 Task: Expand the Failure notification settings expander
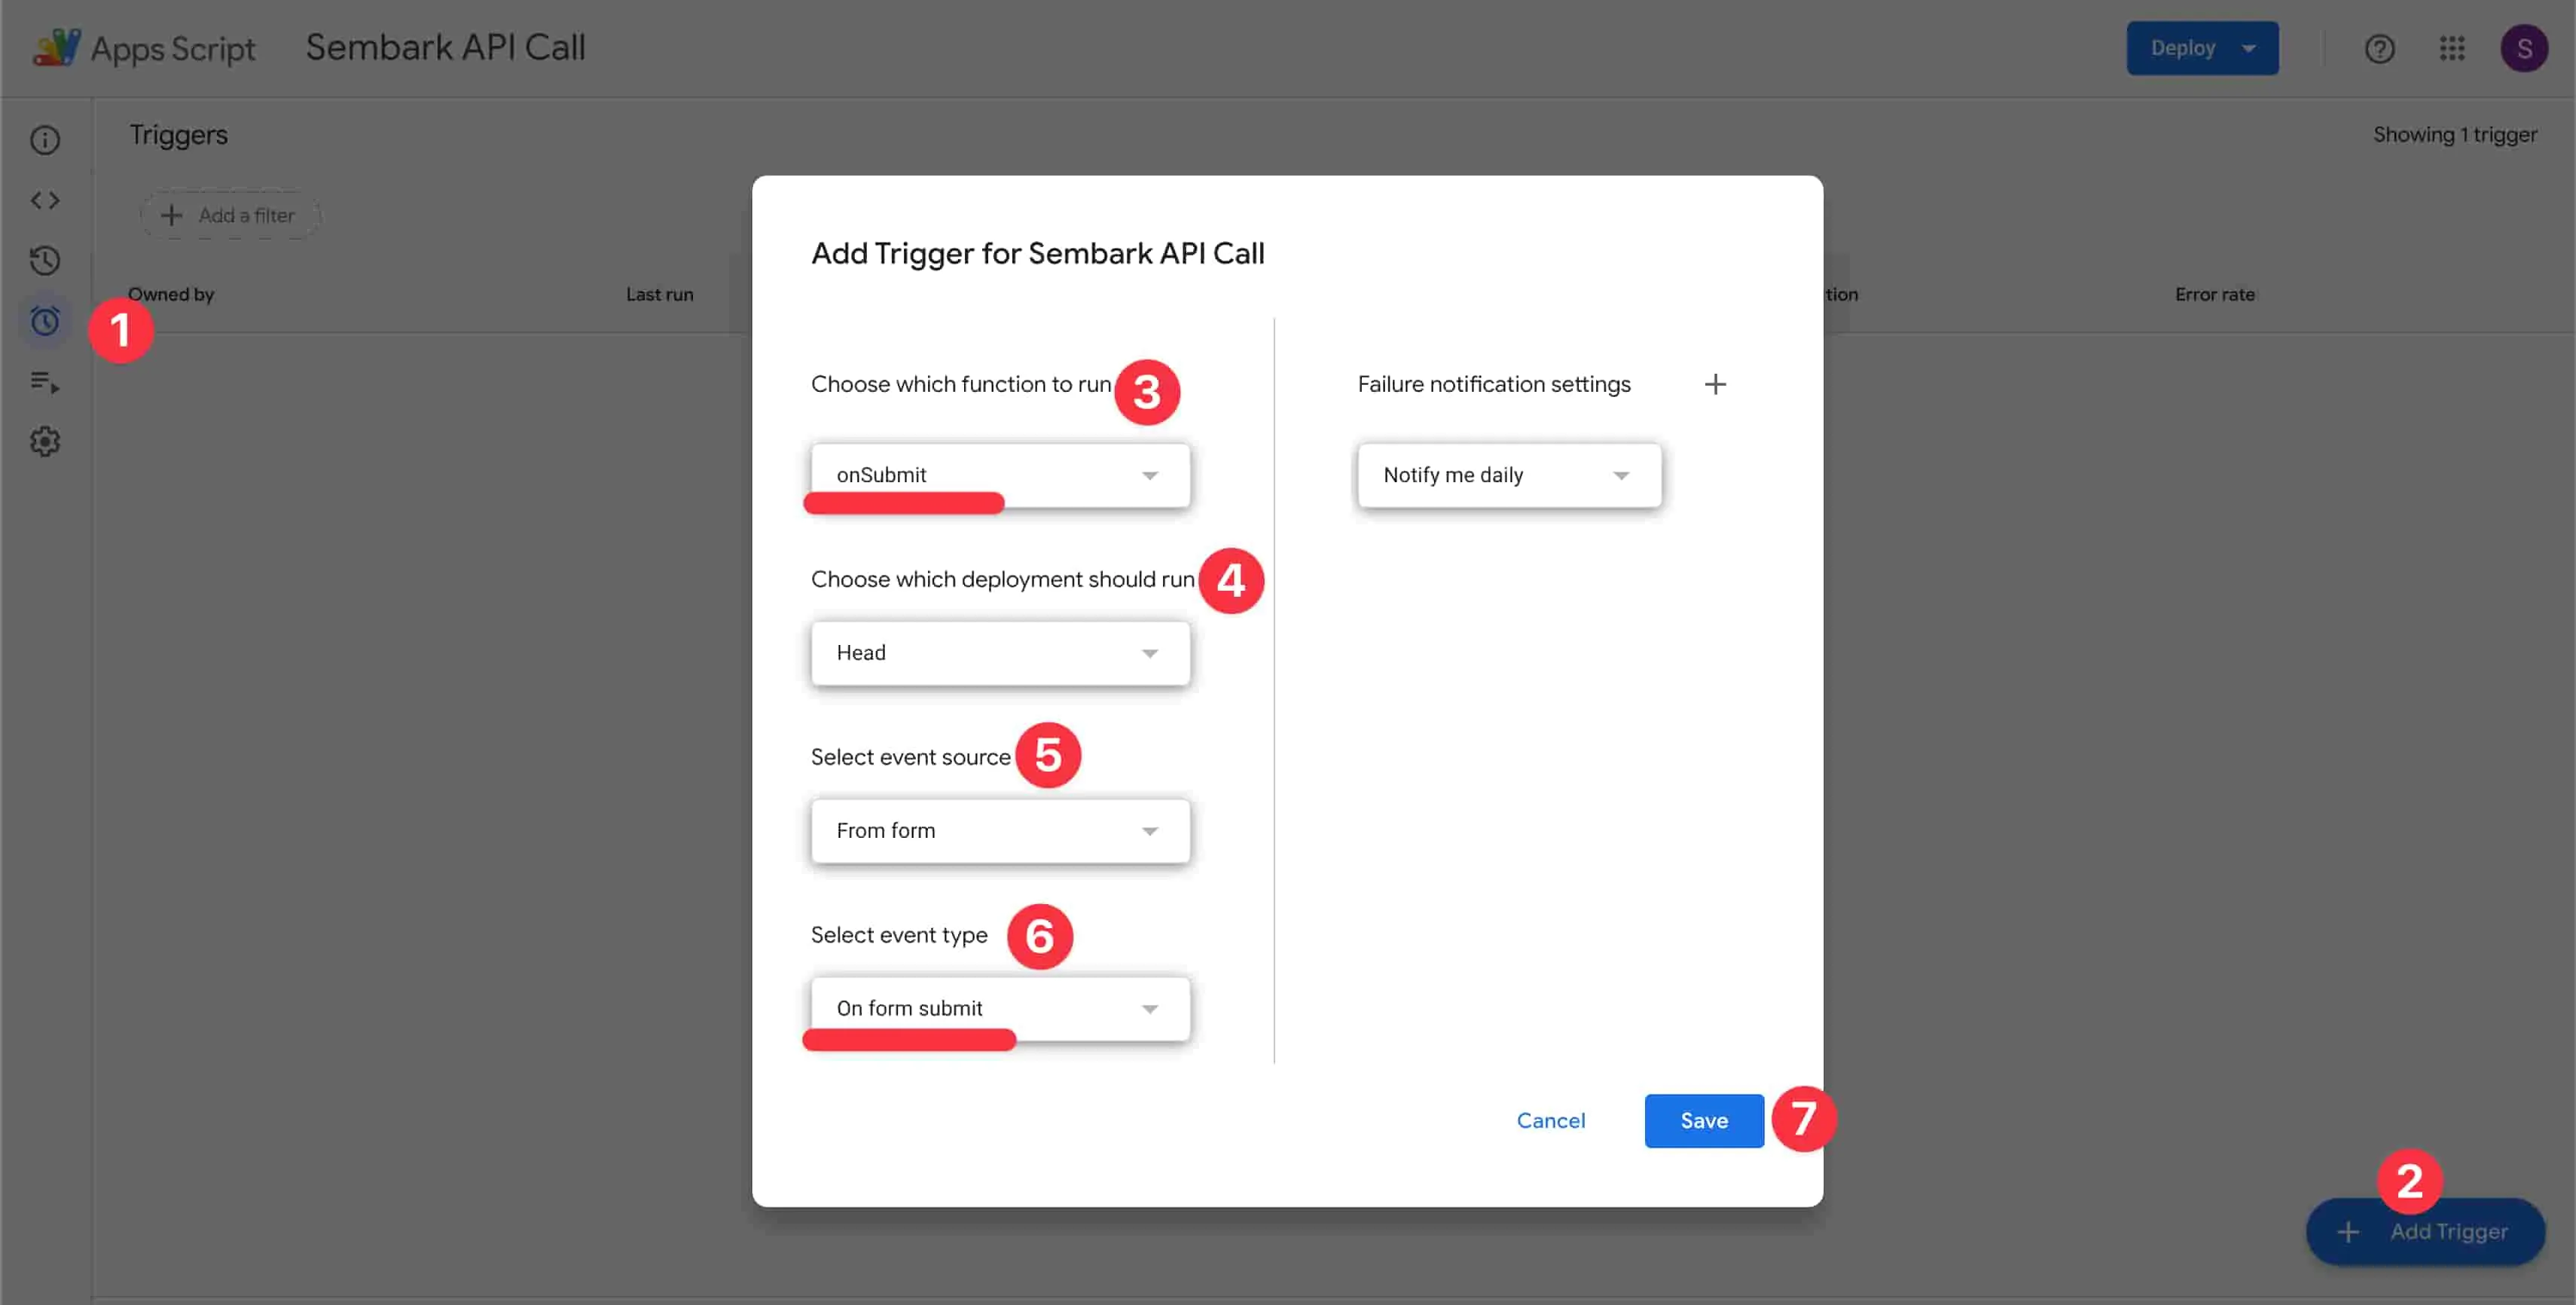click(1714, 384)
